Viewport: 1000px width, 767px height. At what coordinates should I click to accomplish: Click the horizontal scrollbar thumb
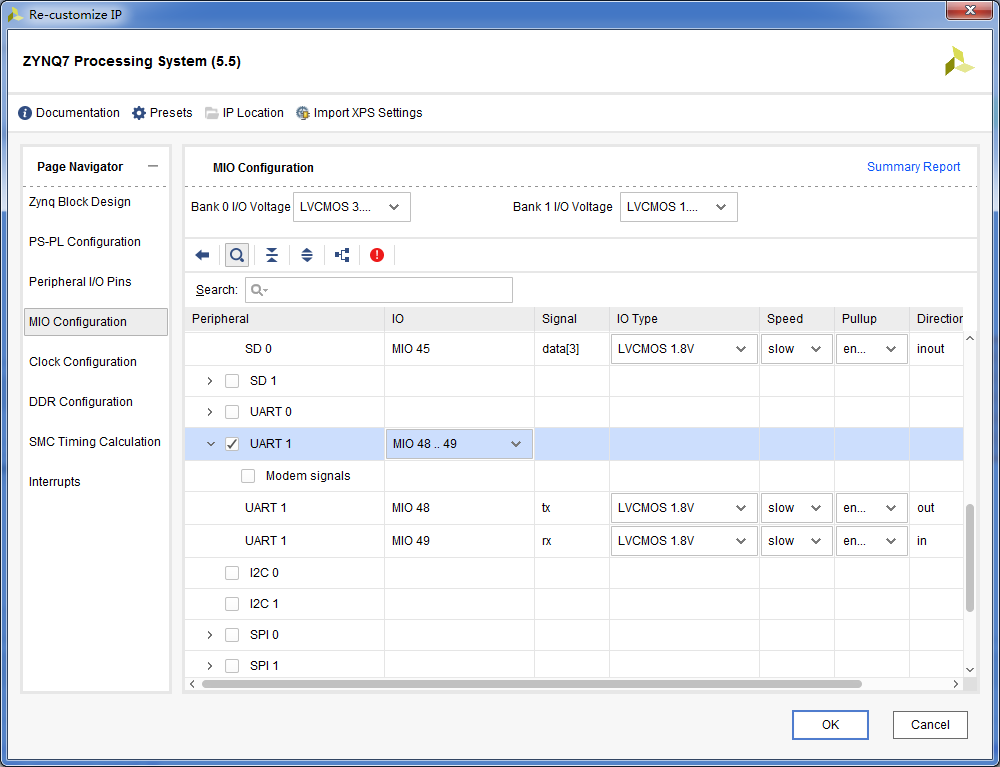(532, 684)
